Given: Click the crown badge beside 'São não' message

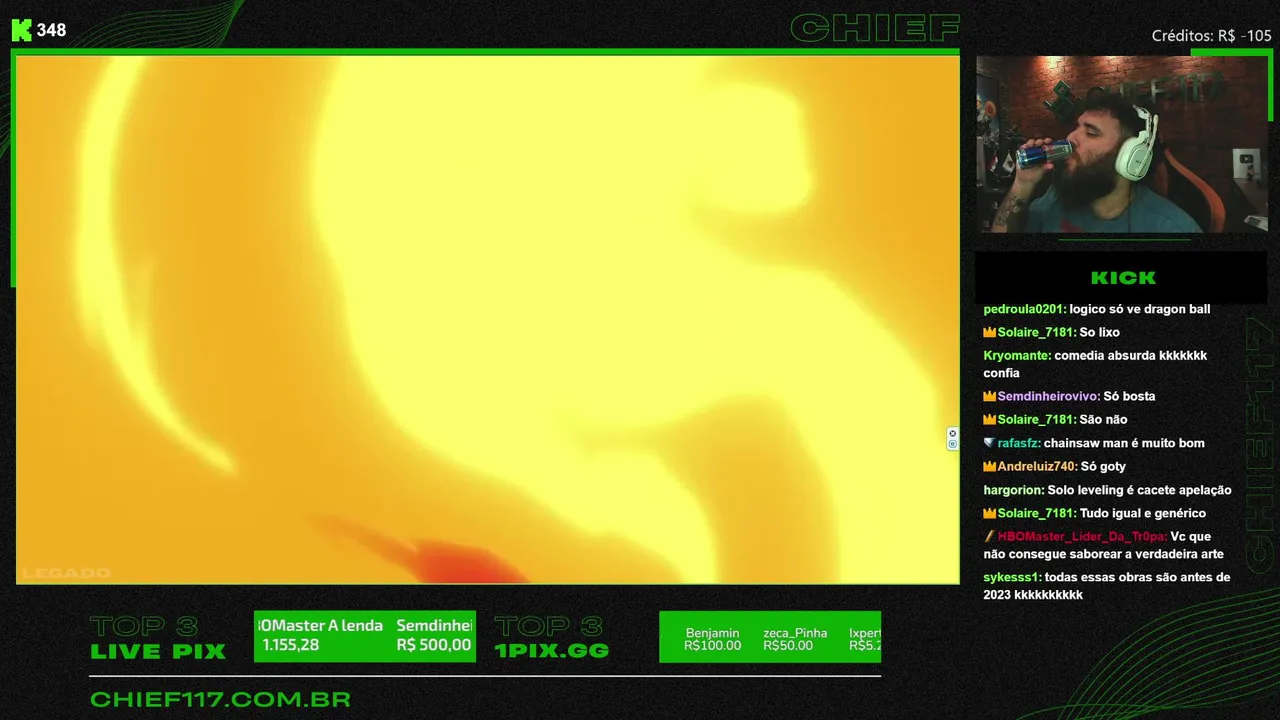Looking at the screenshot, I should pos(989,419).
